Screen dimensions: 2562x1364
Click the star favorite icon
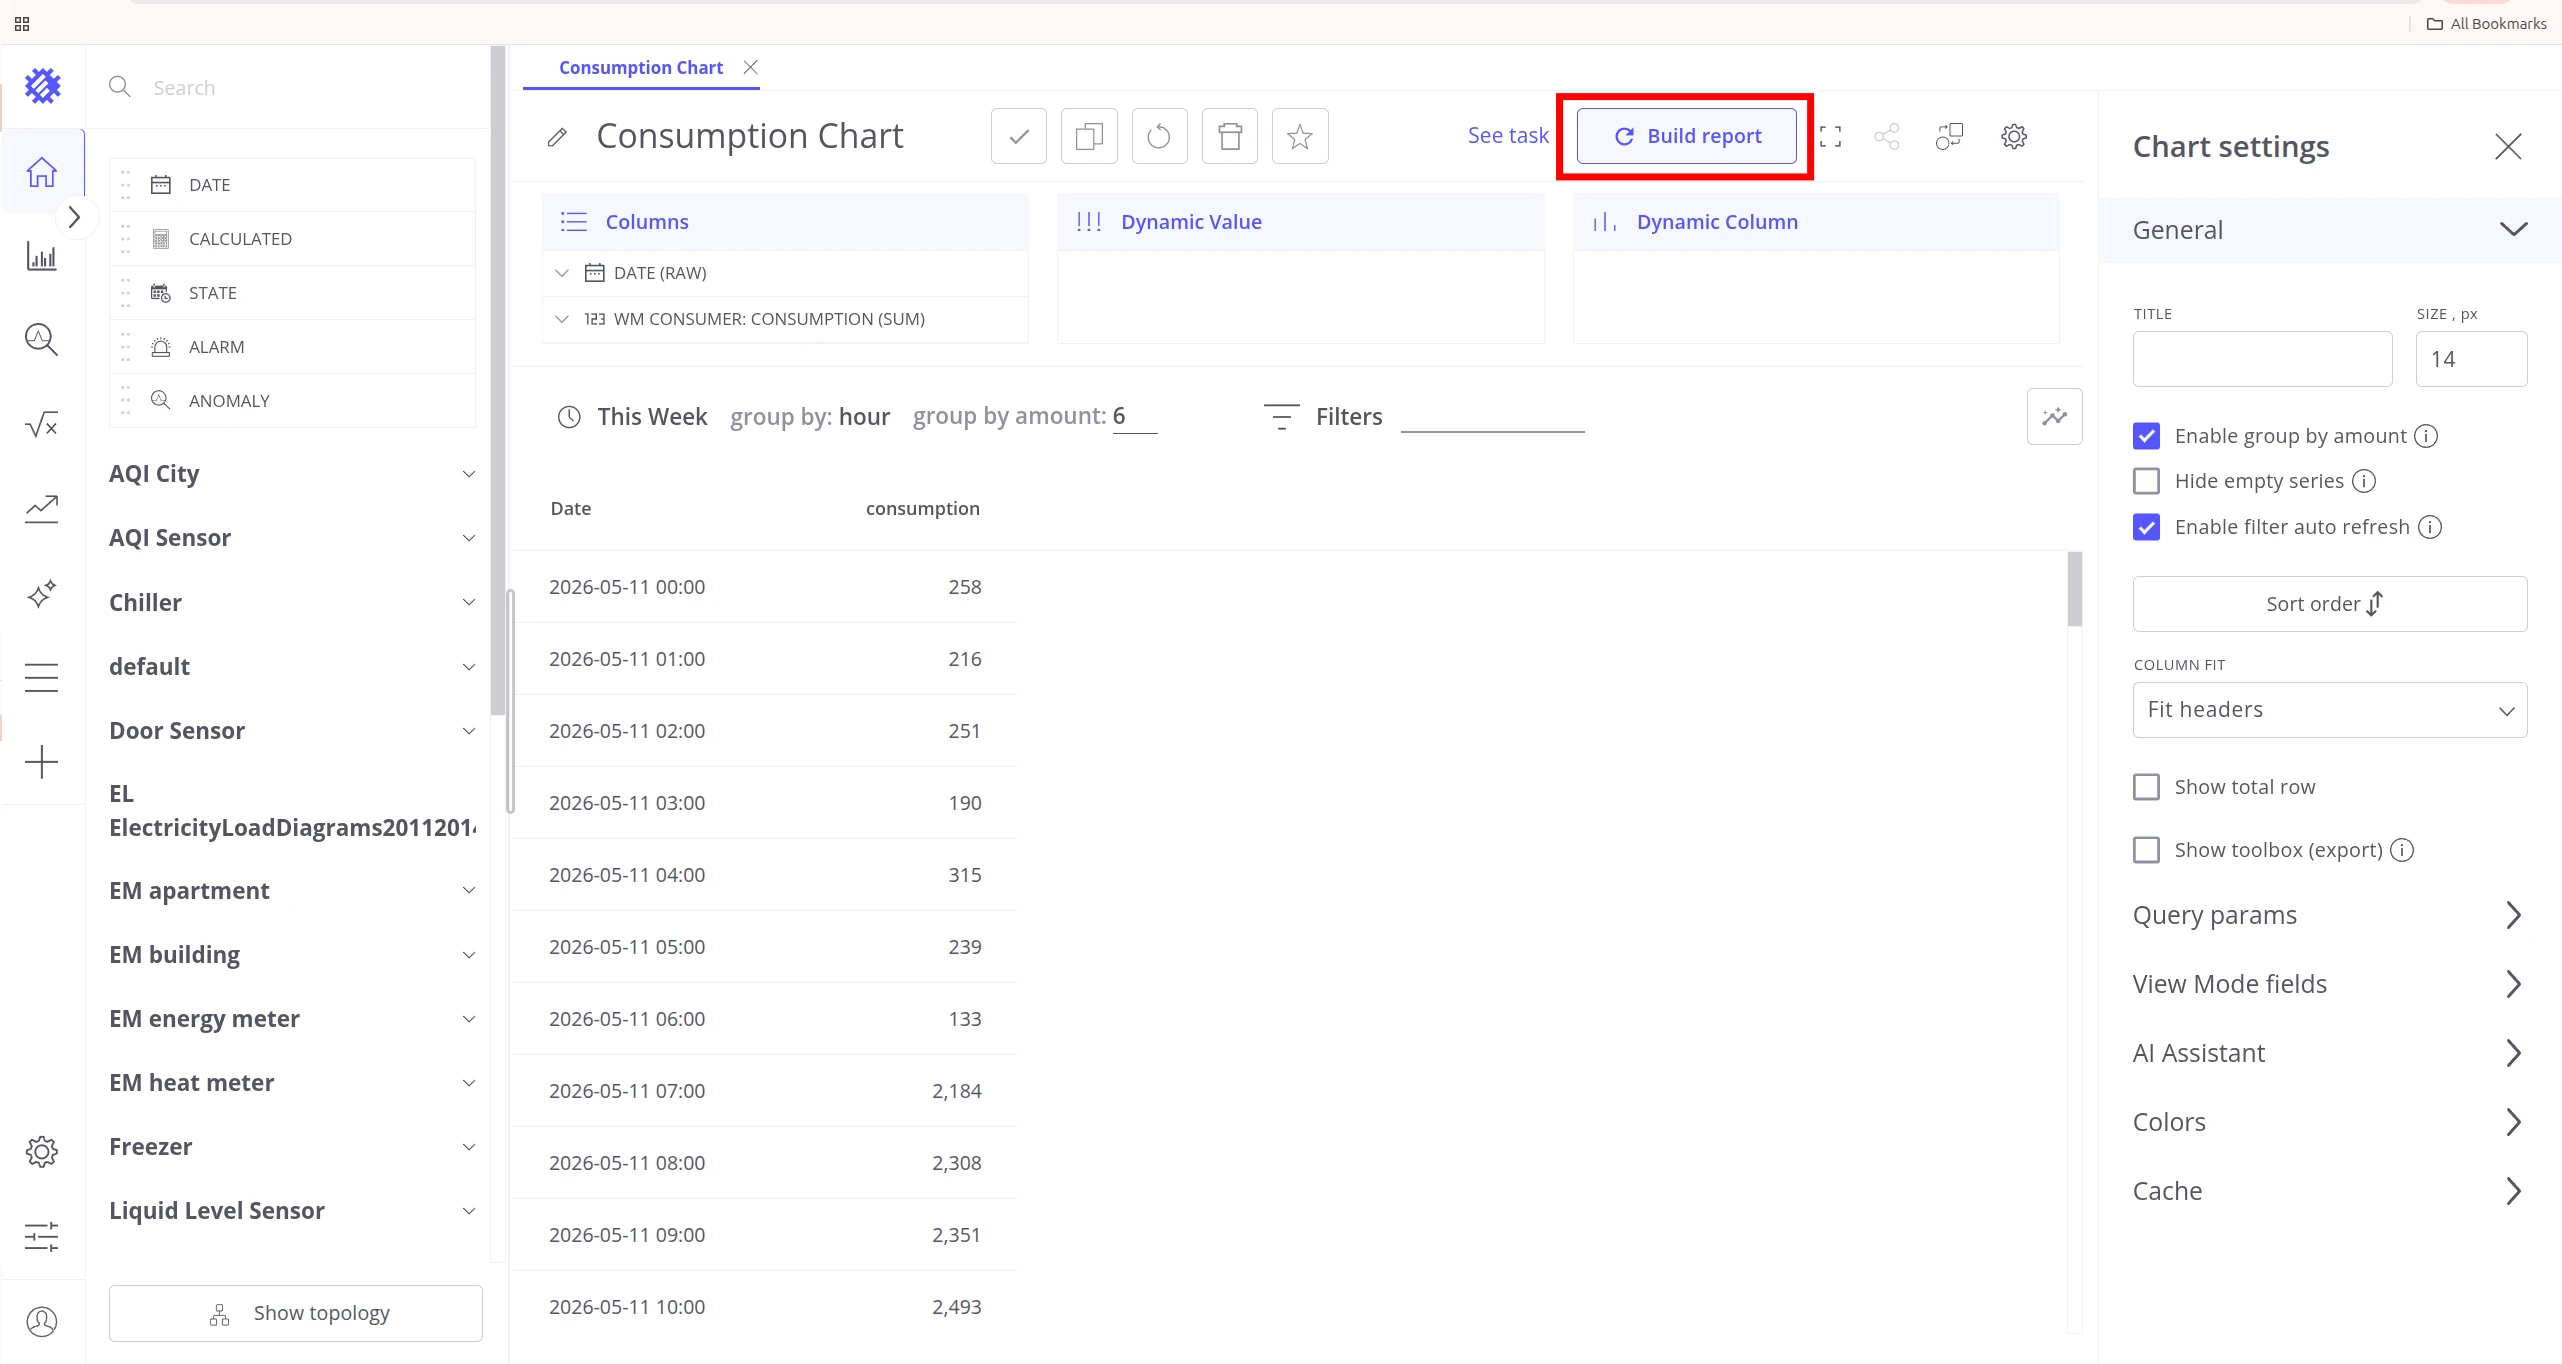tap(1300, 136)
